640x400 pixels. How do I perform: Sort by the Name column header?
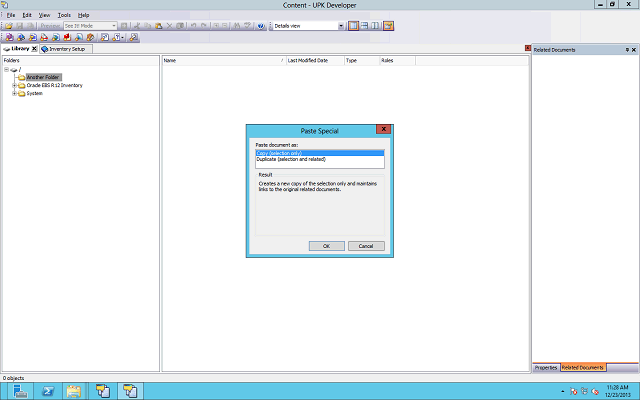(x=224, y=60)
